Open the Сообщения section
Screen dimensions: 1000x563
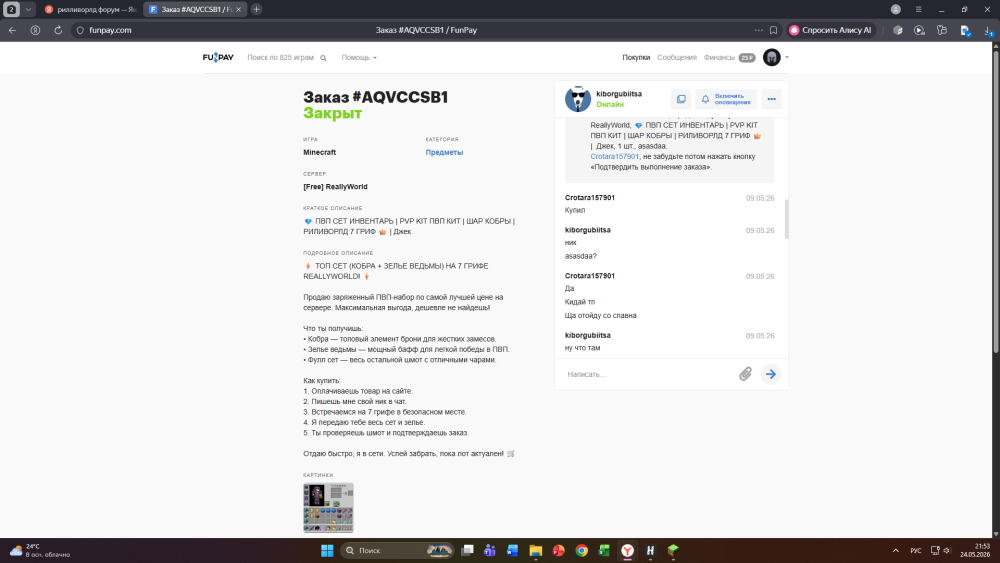click(677, 57)
